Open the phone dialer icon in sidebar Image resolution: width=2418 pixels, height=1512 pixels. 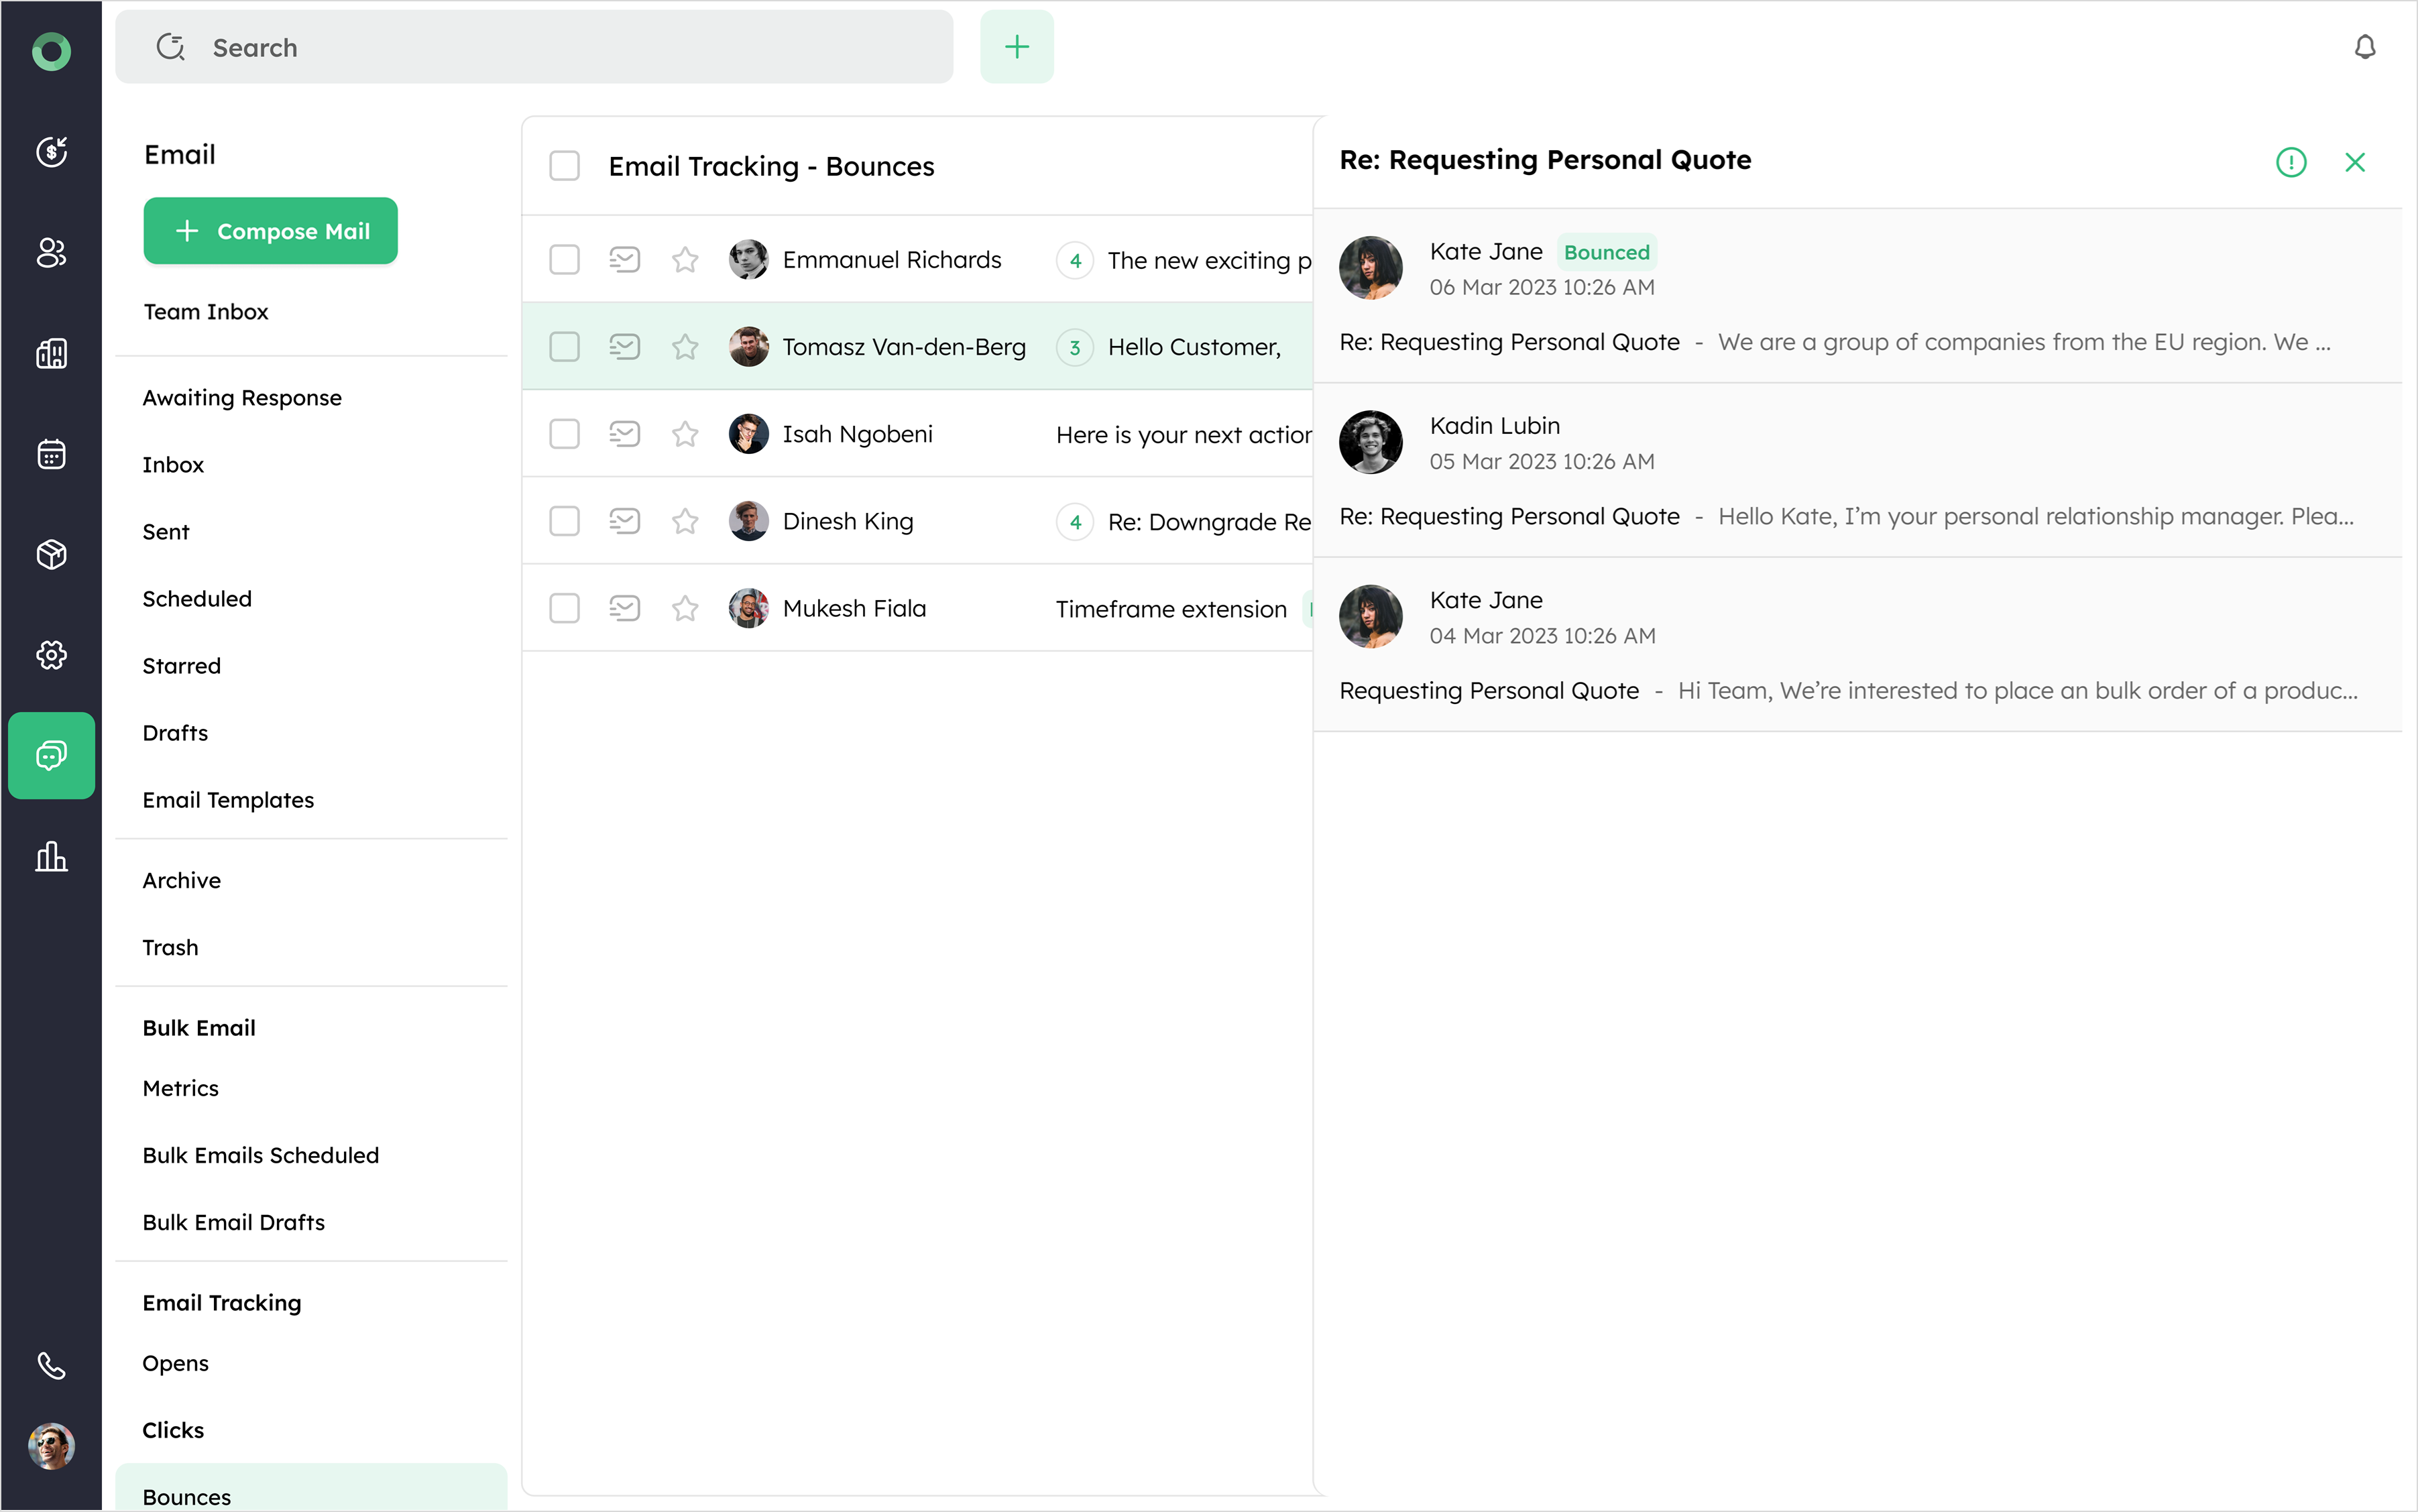coord(51,1366)
